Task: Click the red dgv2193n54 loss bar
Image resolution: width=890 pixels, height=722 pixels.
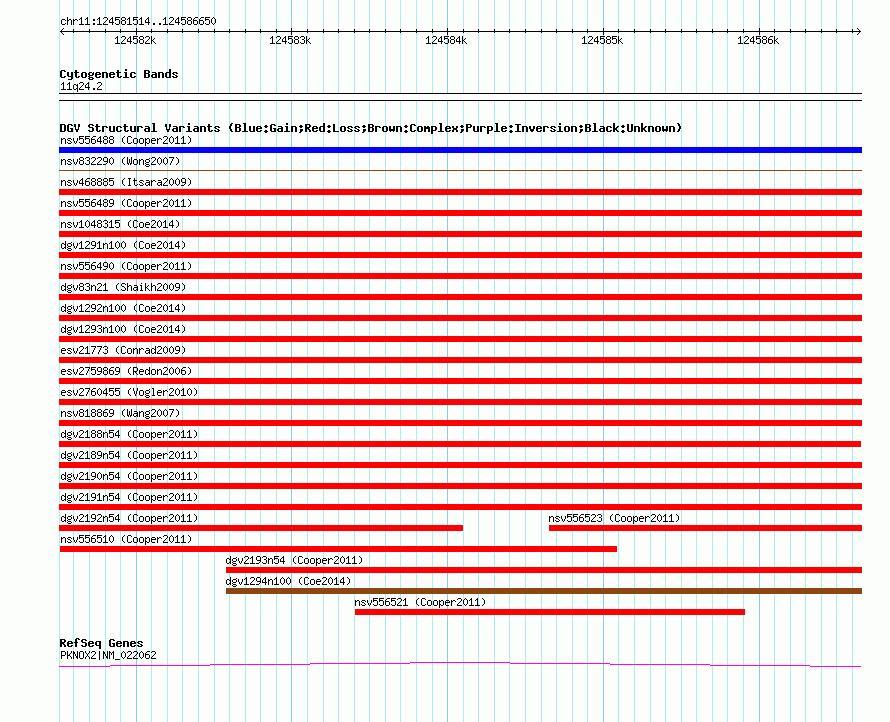Action: 544,570
